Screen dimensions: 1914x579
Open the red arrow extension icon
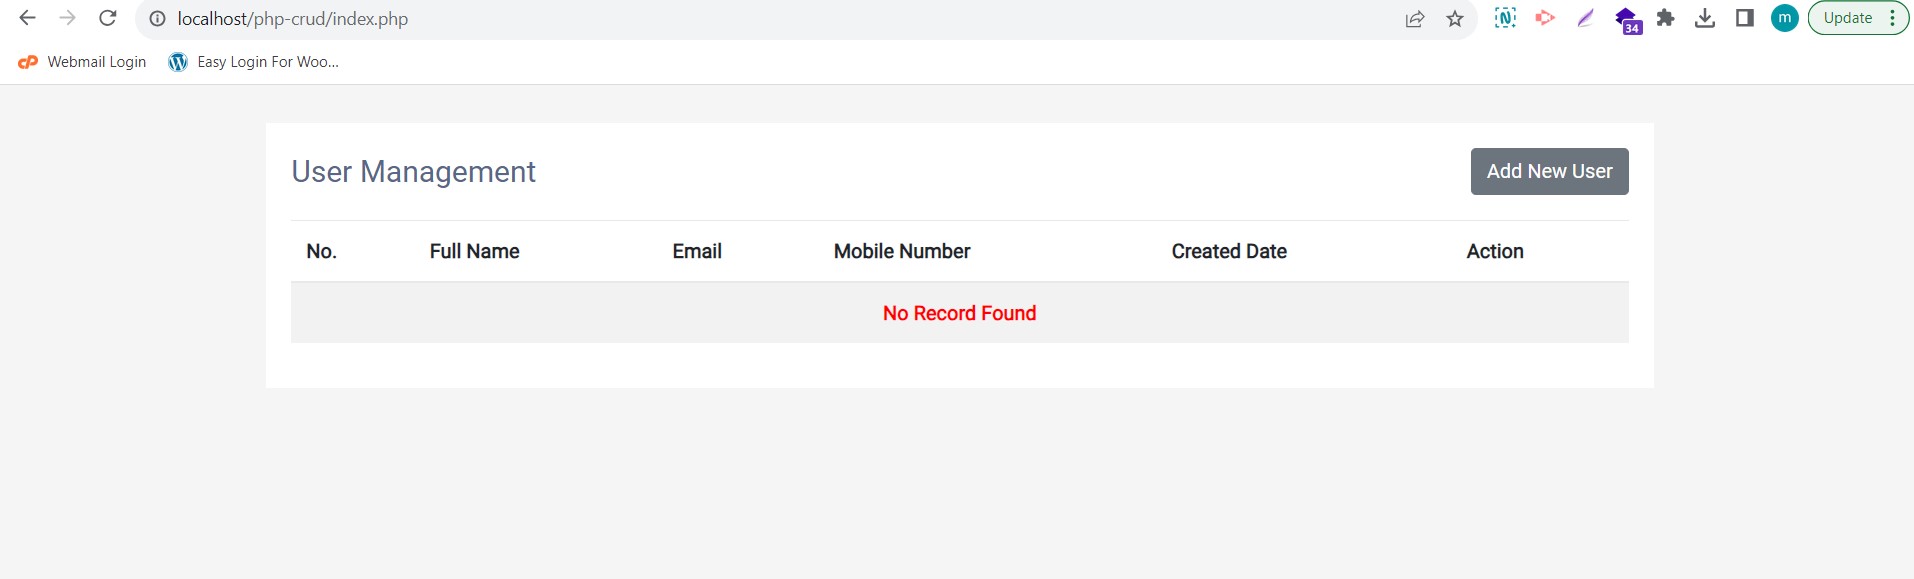1545,18
